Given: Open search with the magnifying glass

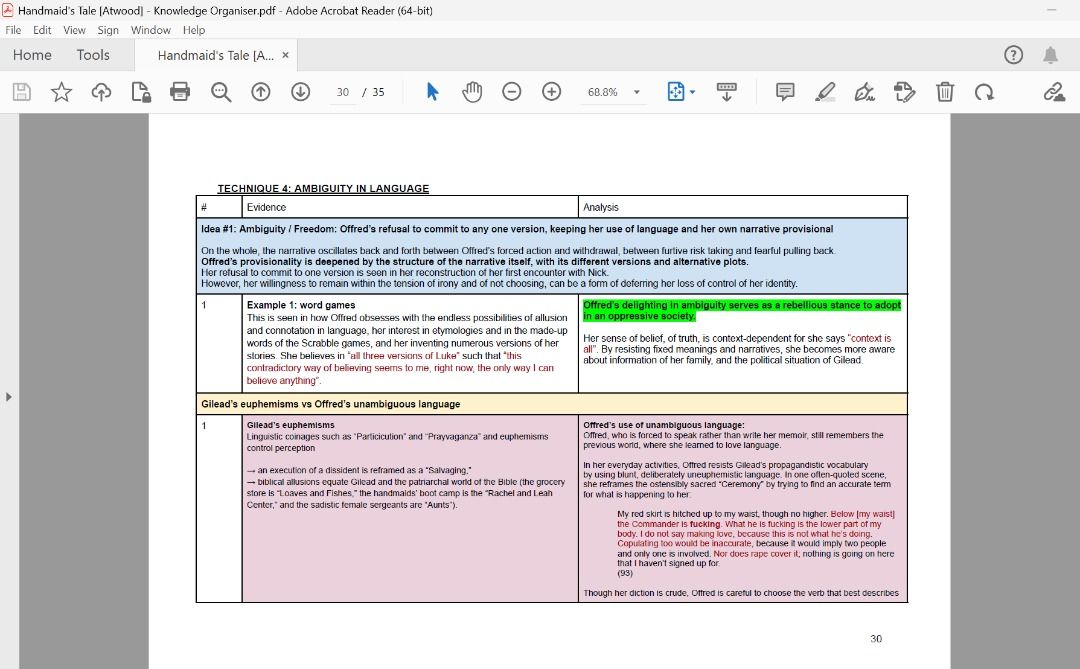Looking at the screenshot, I should [x=220, y=91].
